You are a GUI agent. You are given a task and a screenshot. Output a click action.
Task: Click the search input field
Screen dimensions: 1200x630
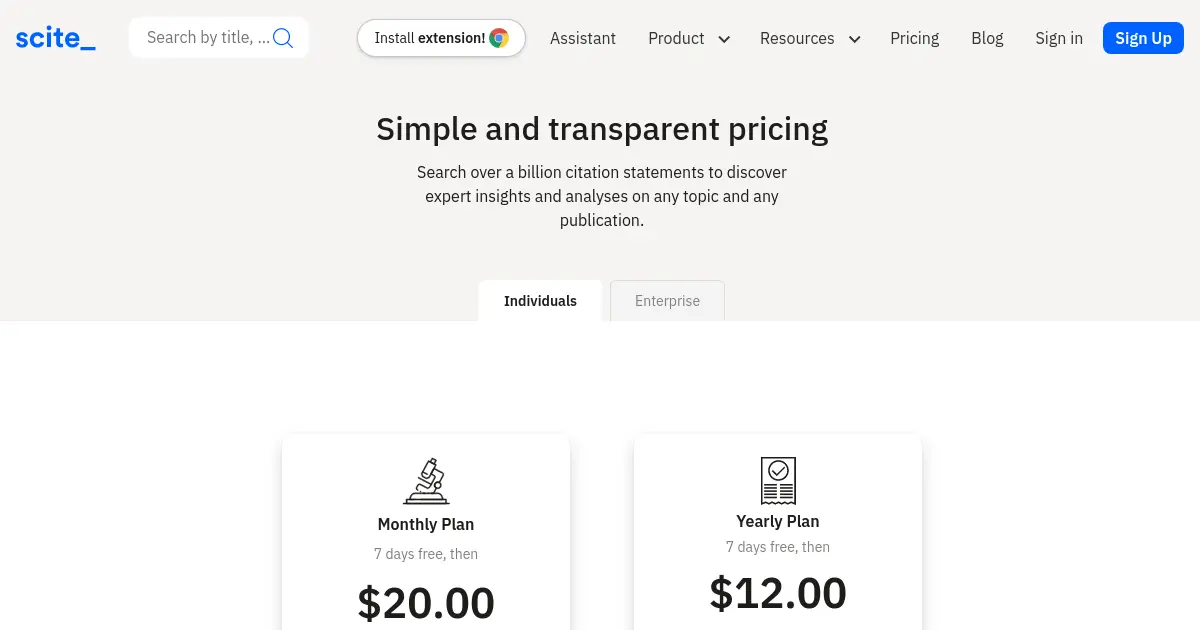click(x=205, y=37)
